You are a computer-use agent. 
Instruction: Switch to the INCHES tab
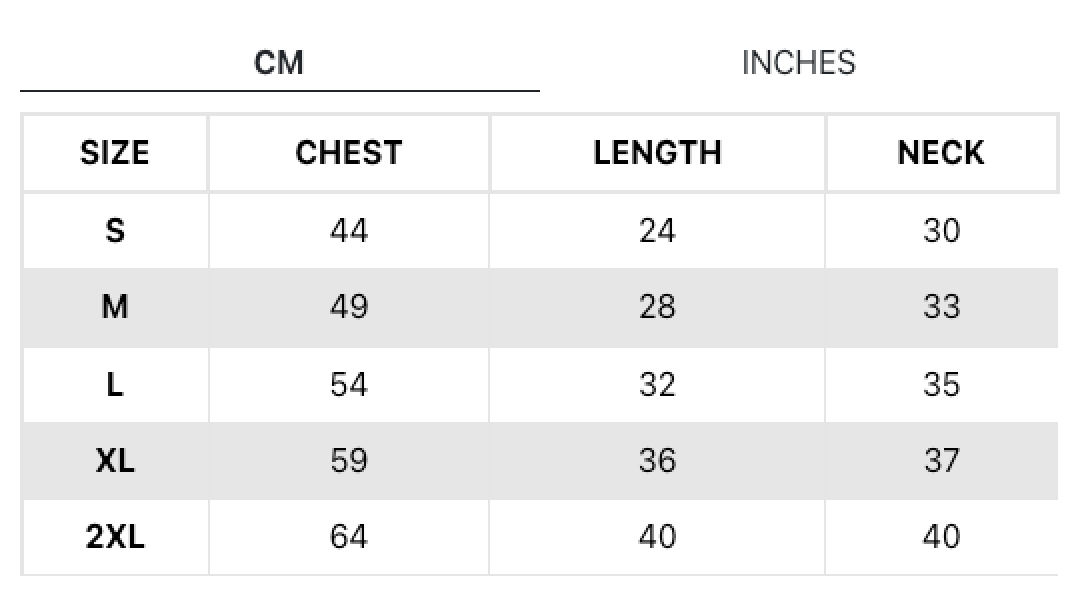799,63
